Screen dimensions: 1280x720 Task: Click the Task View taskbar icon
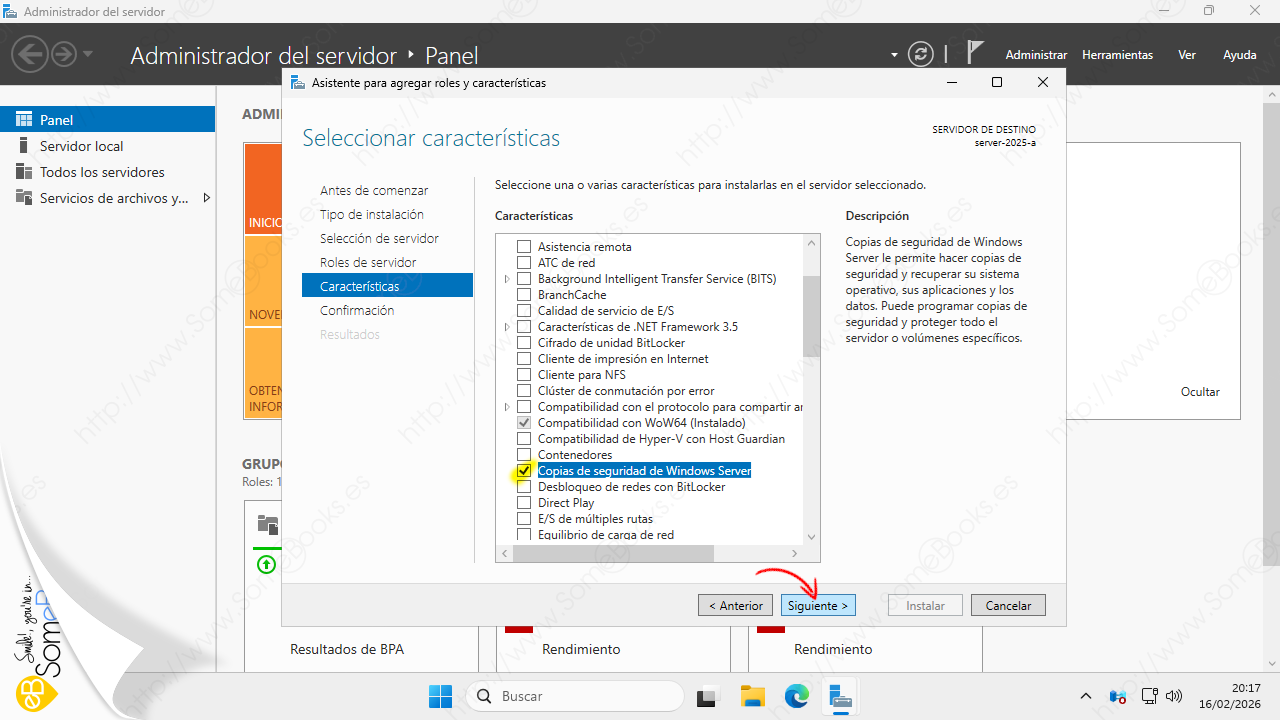[x=708, y=696]
